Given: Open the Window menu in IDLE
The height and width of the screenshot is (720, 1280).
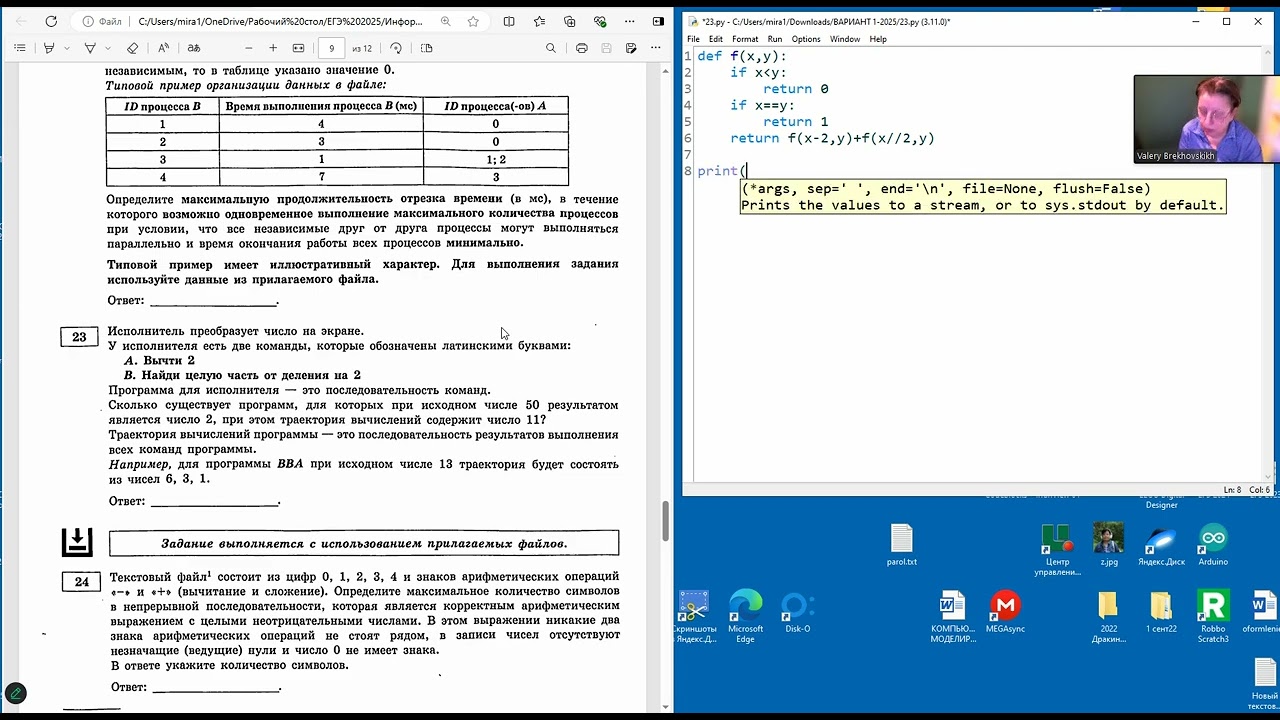Looking at the screenshot, I should pyautogui.click(x=845, y=39).
